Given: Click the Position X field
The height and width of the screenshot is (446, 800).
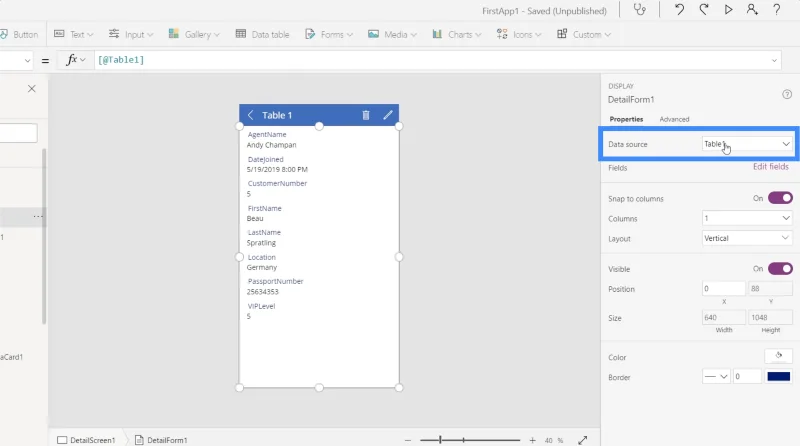Looking at the screenshot, I should pyautogui.click(x=723, y=289).
